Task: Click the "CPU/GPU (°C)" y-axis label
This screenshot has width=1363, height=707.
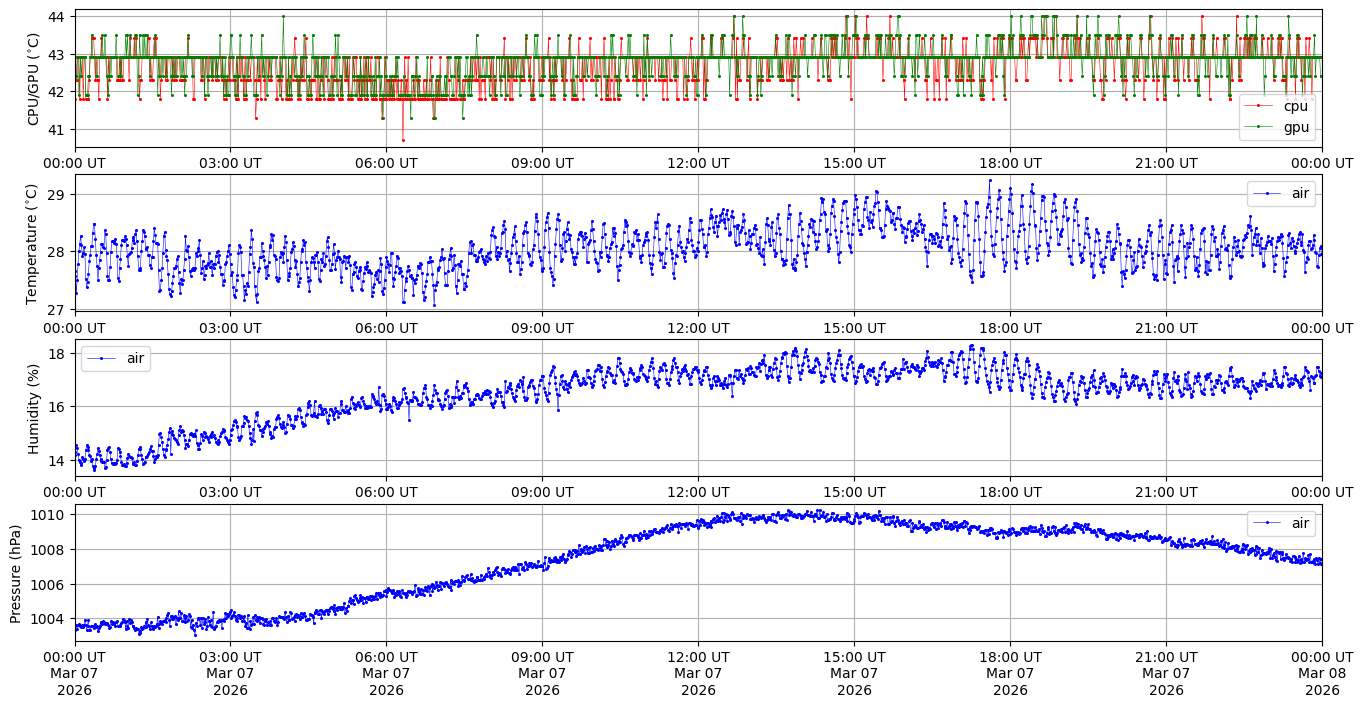Action: [x=34, y=79]
